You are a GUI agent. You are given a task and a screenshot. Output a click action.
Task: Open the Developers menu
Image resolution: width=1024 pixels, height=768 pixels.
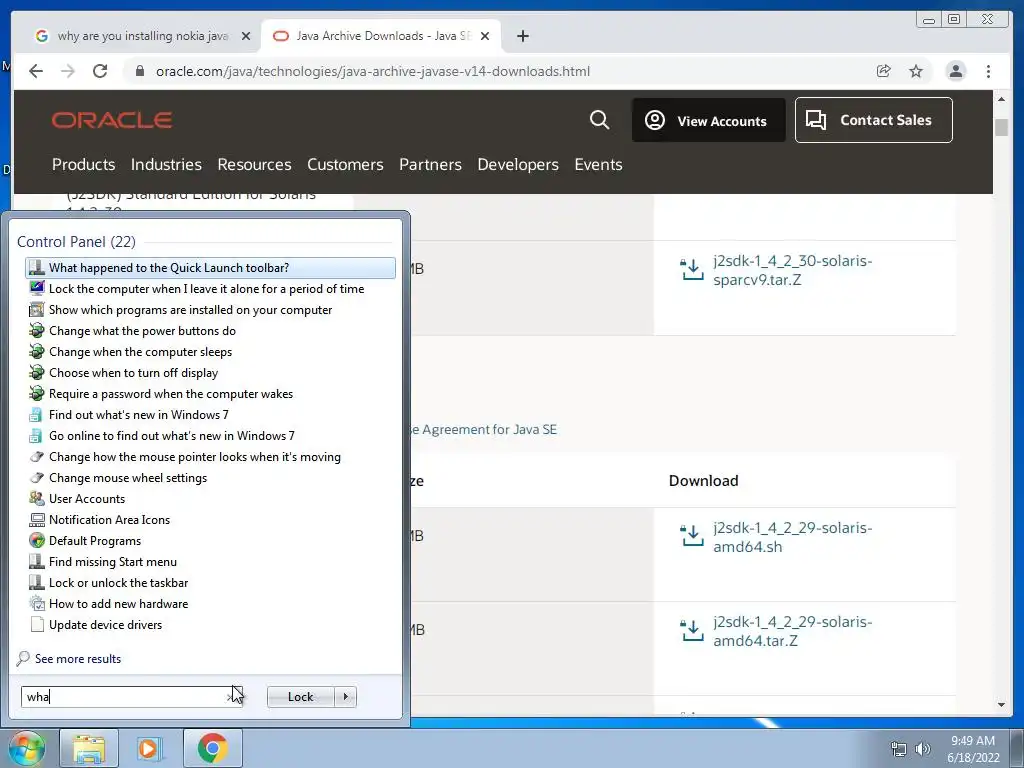point(518,165)
